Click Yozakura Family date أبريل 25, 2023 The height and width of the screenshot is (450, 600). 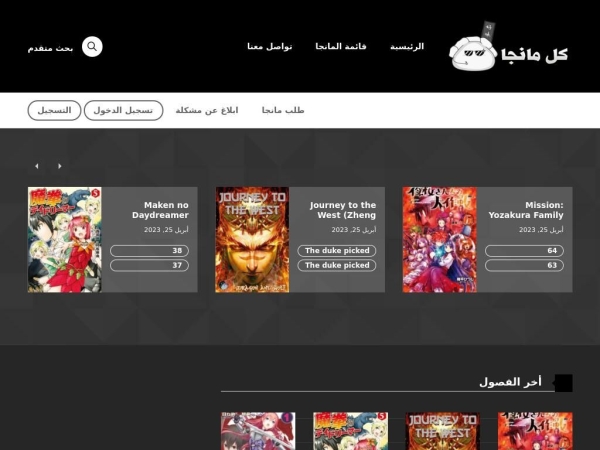click(x=541, y=230)
